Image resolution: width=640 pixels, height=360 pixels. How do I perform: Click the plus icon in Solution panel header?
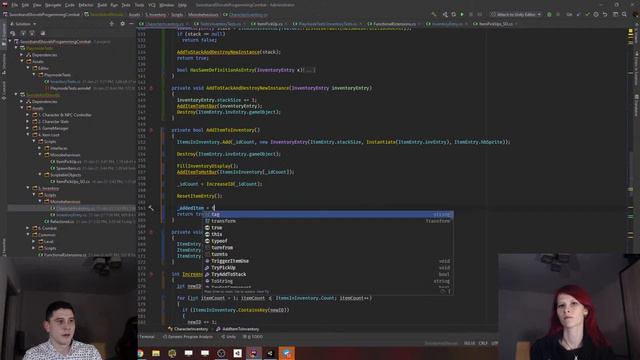click(x=111, y=24)
